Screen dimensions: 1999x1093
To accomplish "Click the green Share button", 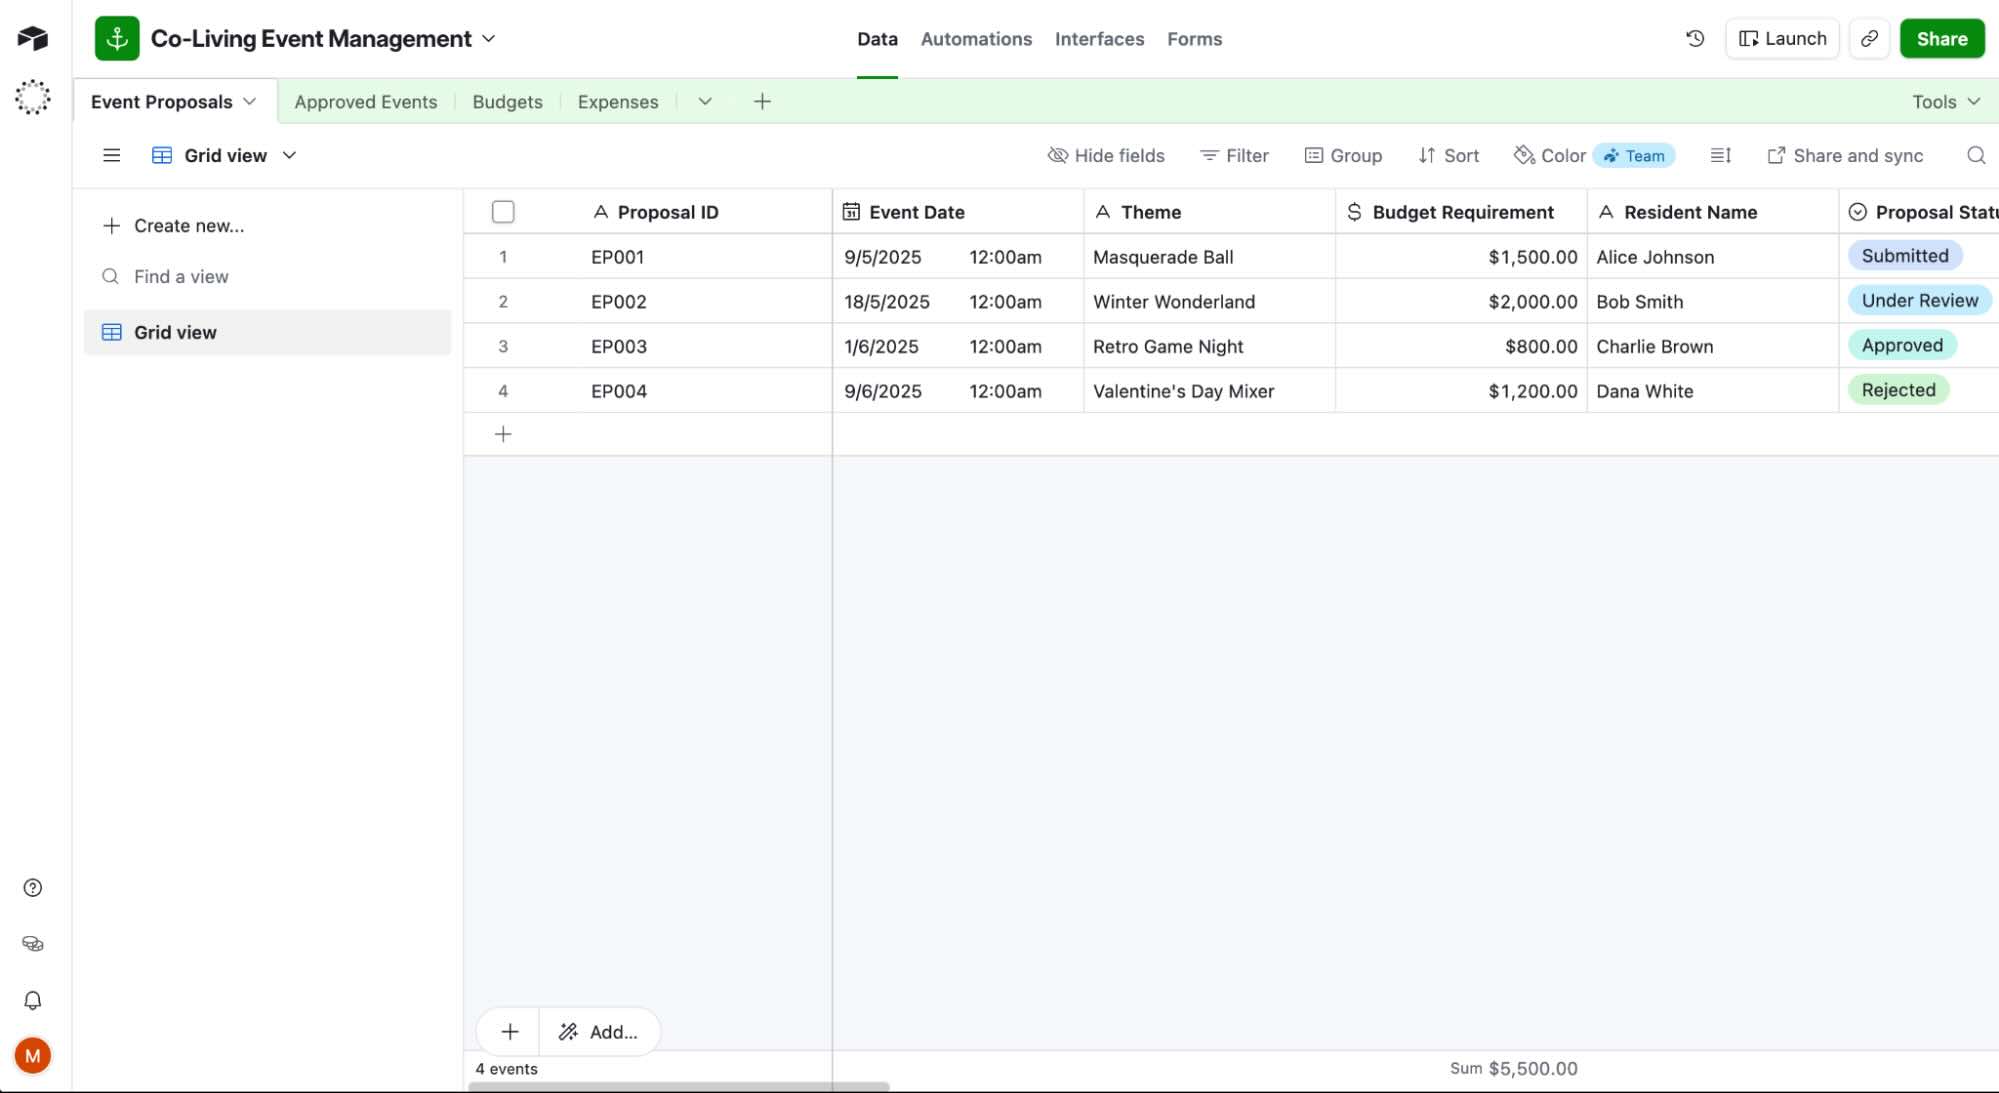I will click(1941, 38).
